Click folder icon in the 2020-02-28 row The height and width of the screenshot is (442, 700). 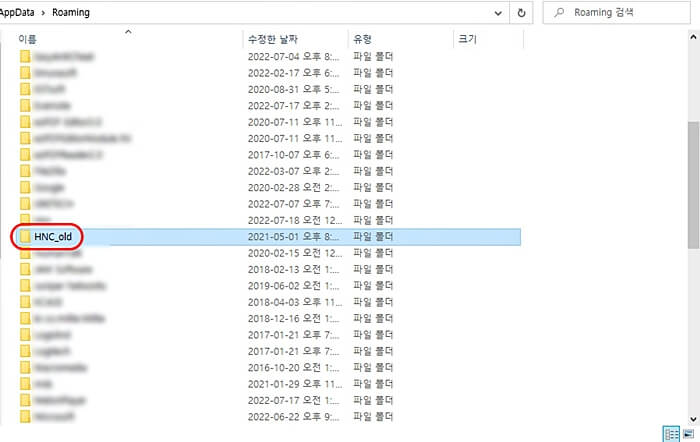coord(25,188)
